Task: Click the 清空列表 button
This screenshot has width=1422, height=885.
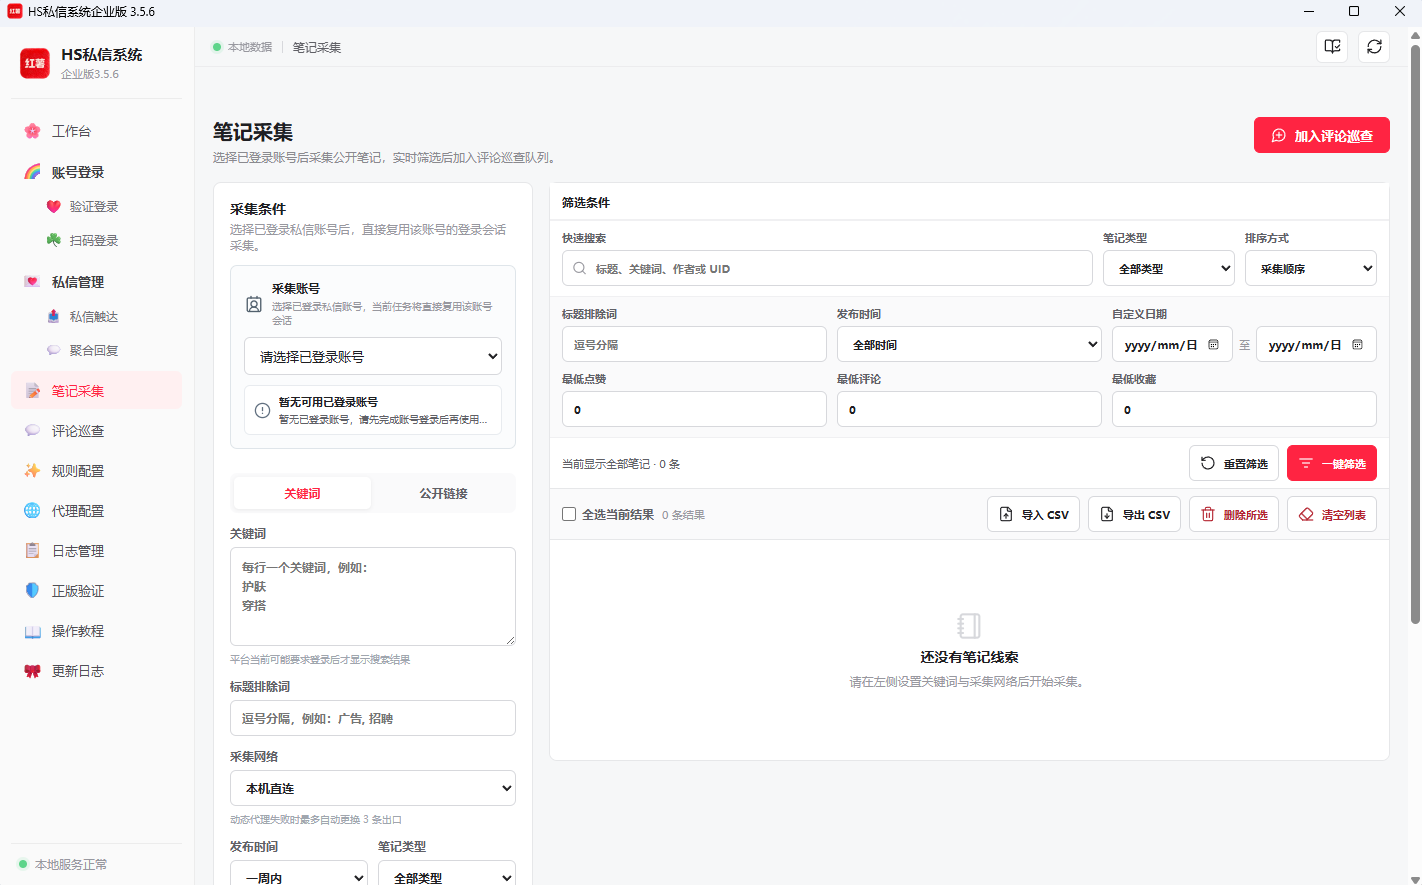Action: (1332, 514)
